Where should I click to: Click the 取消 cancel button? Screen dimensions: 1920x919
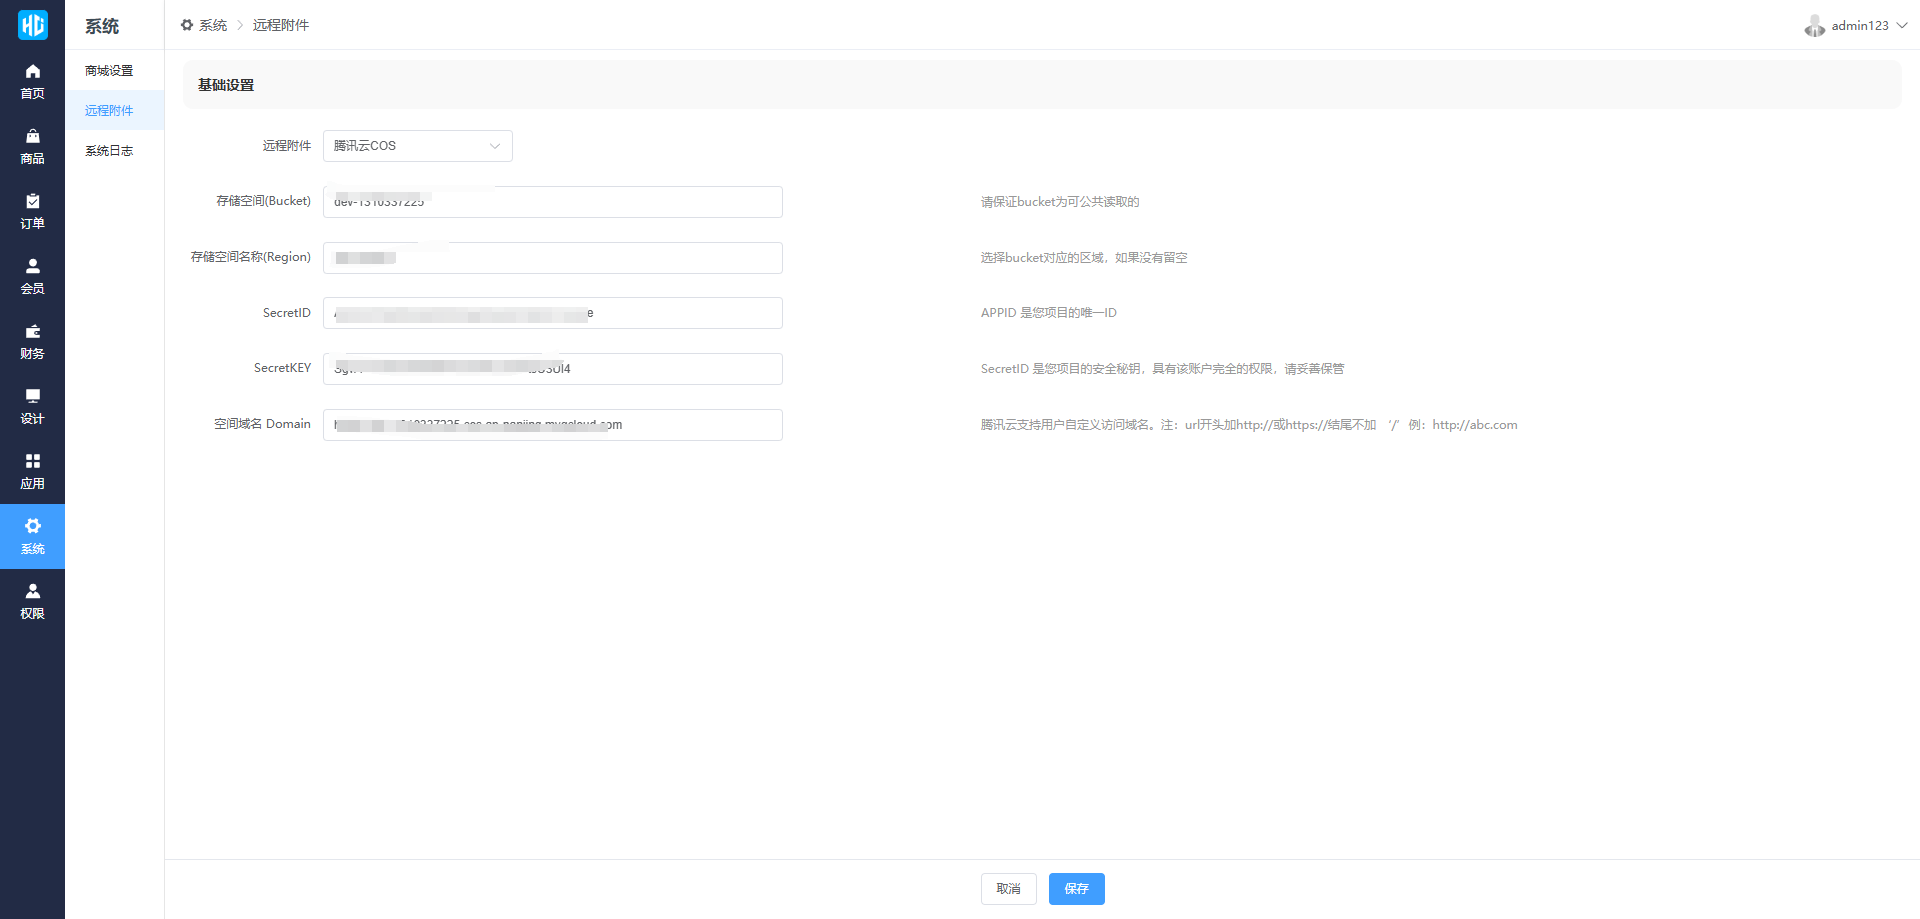1008,889
